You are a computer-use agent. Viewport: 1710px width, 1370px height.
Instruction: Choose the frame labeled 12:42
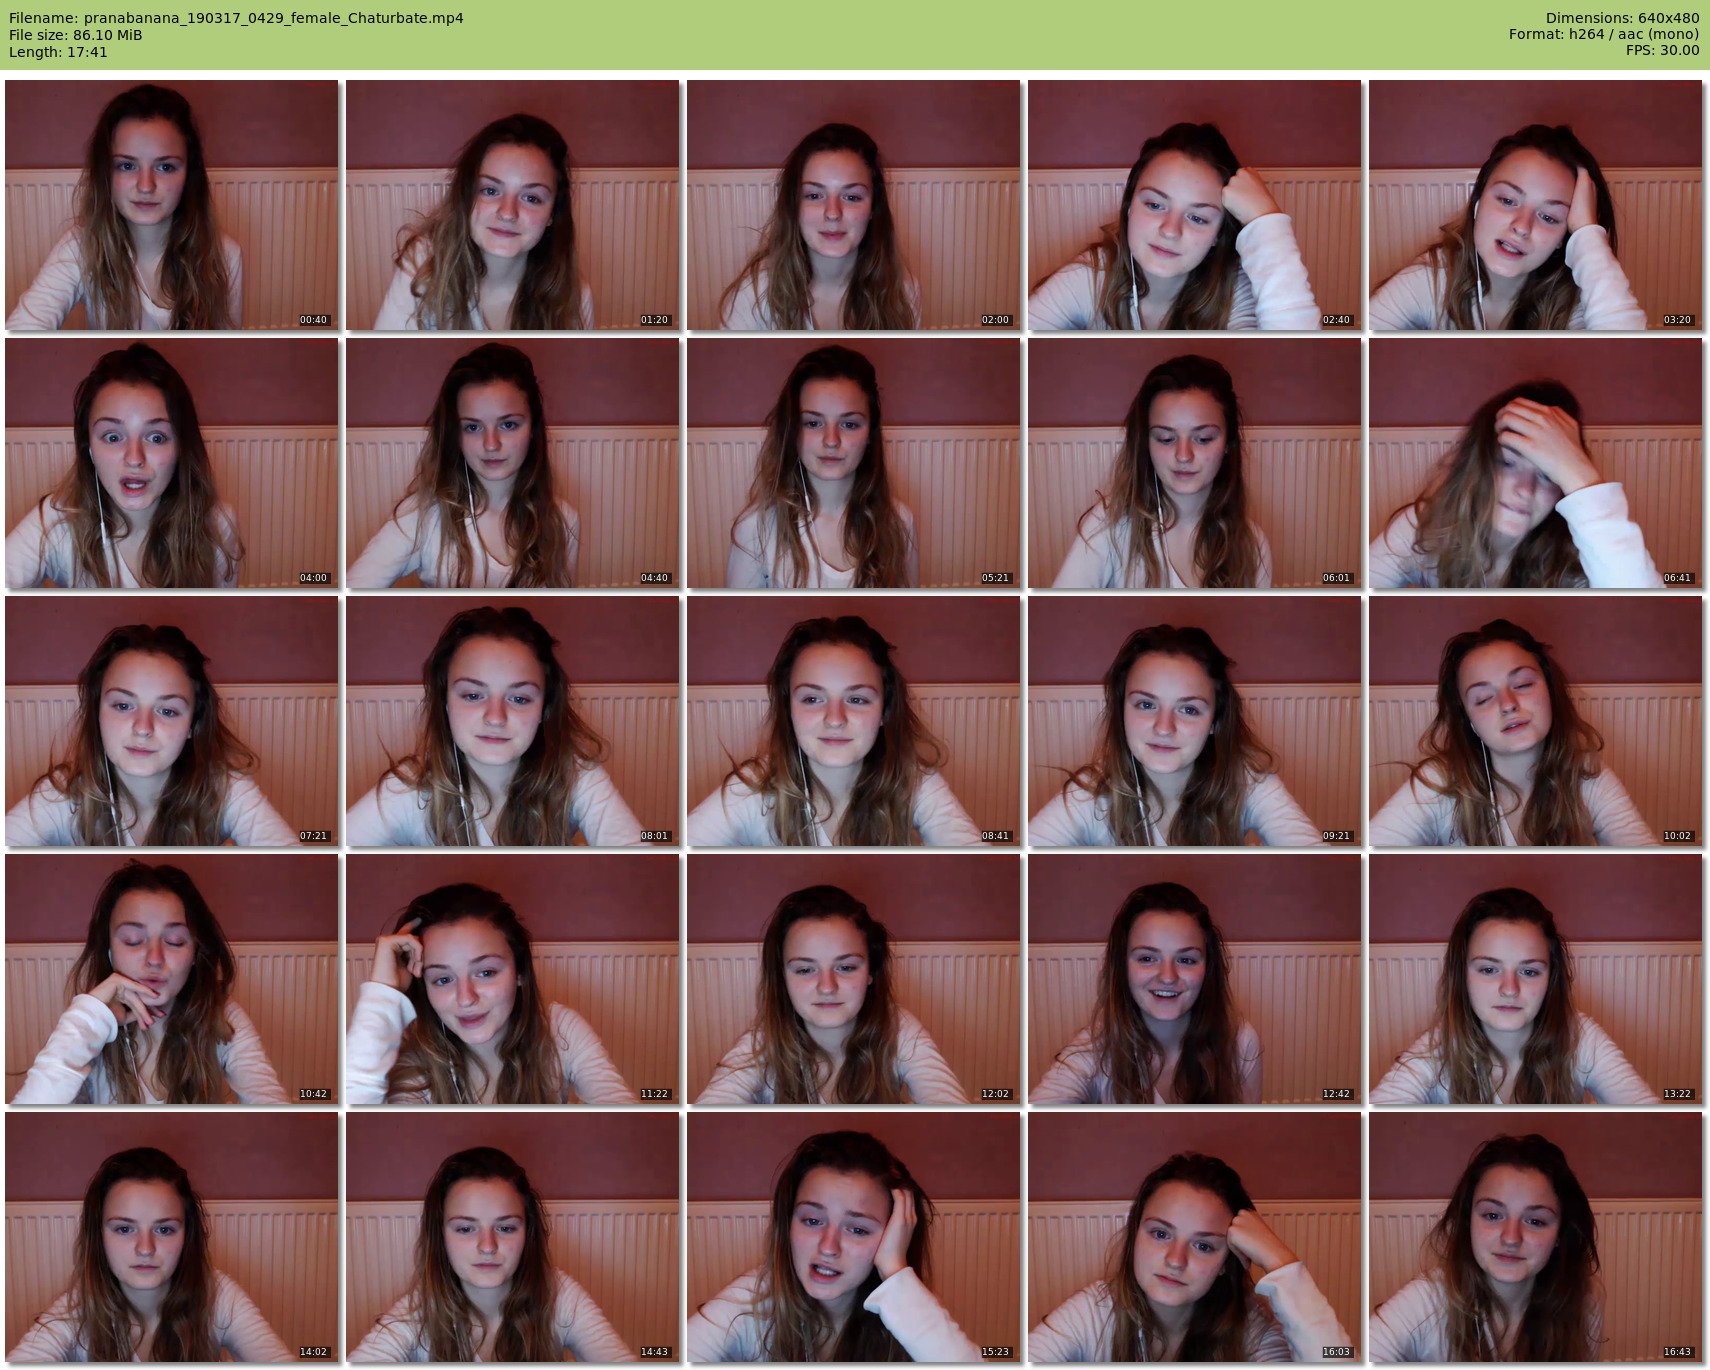(x=1194, y=979)
